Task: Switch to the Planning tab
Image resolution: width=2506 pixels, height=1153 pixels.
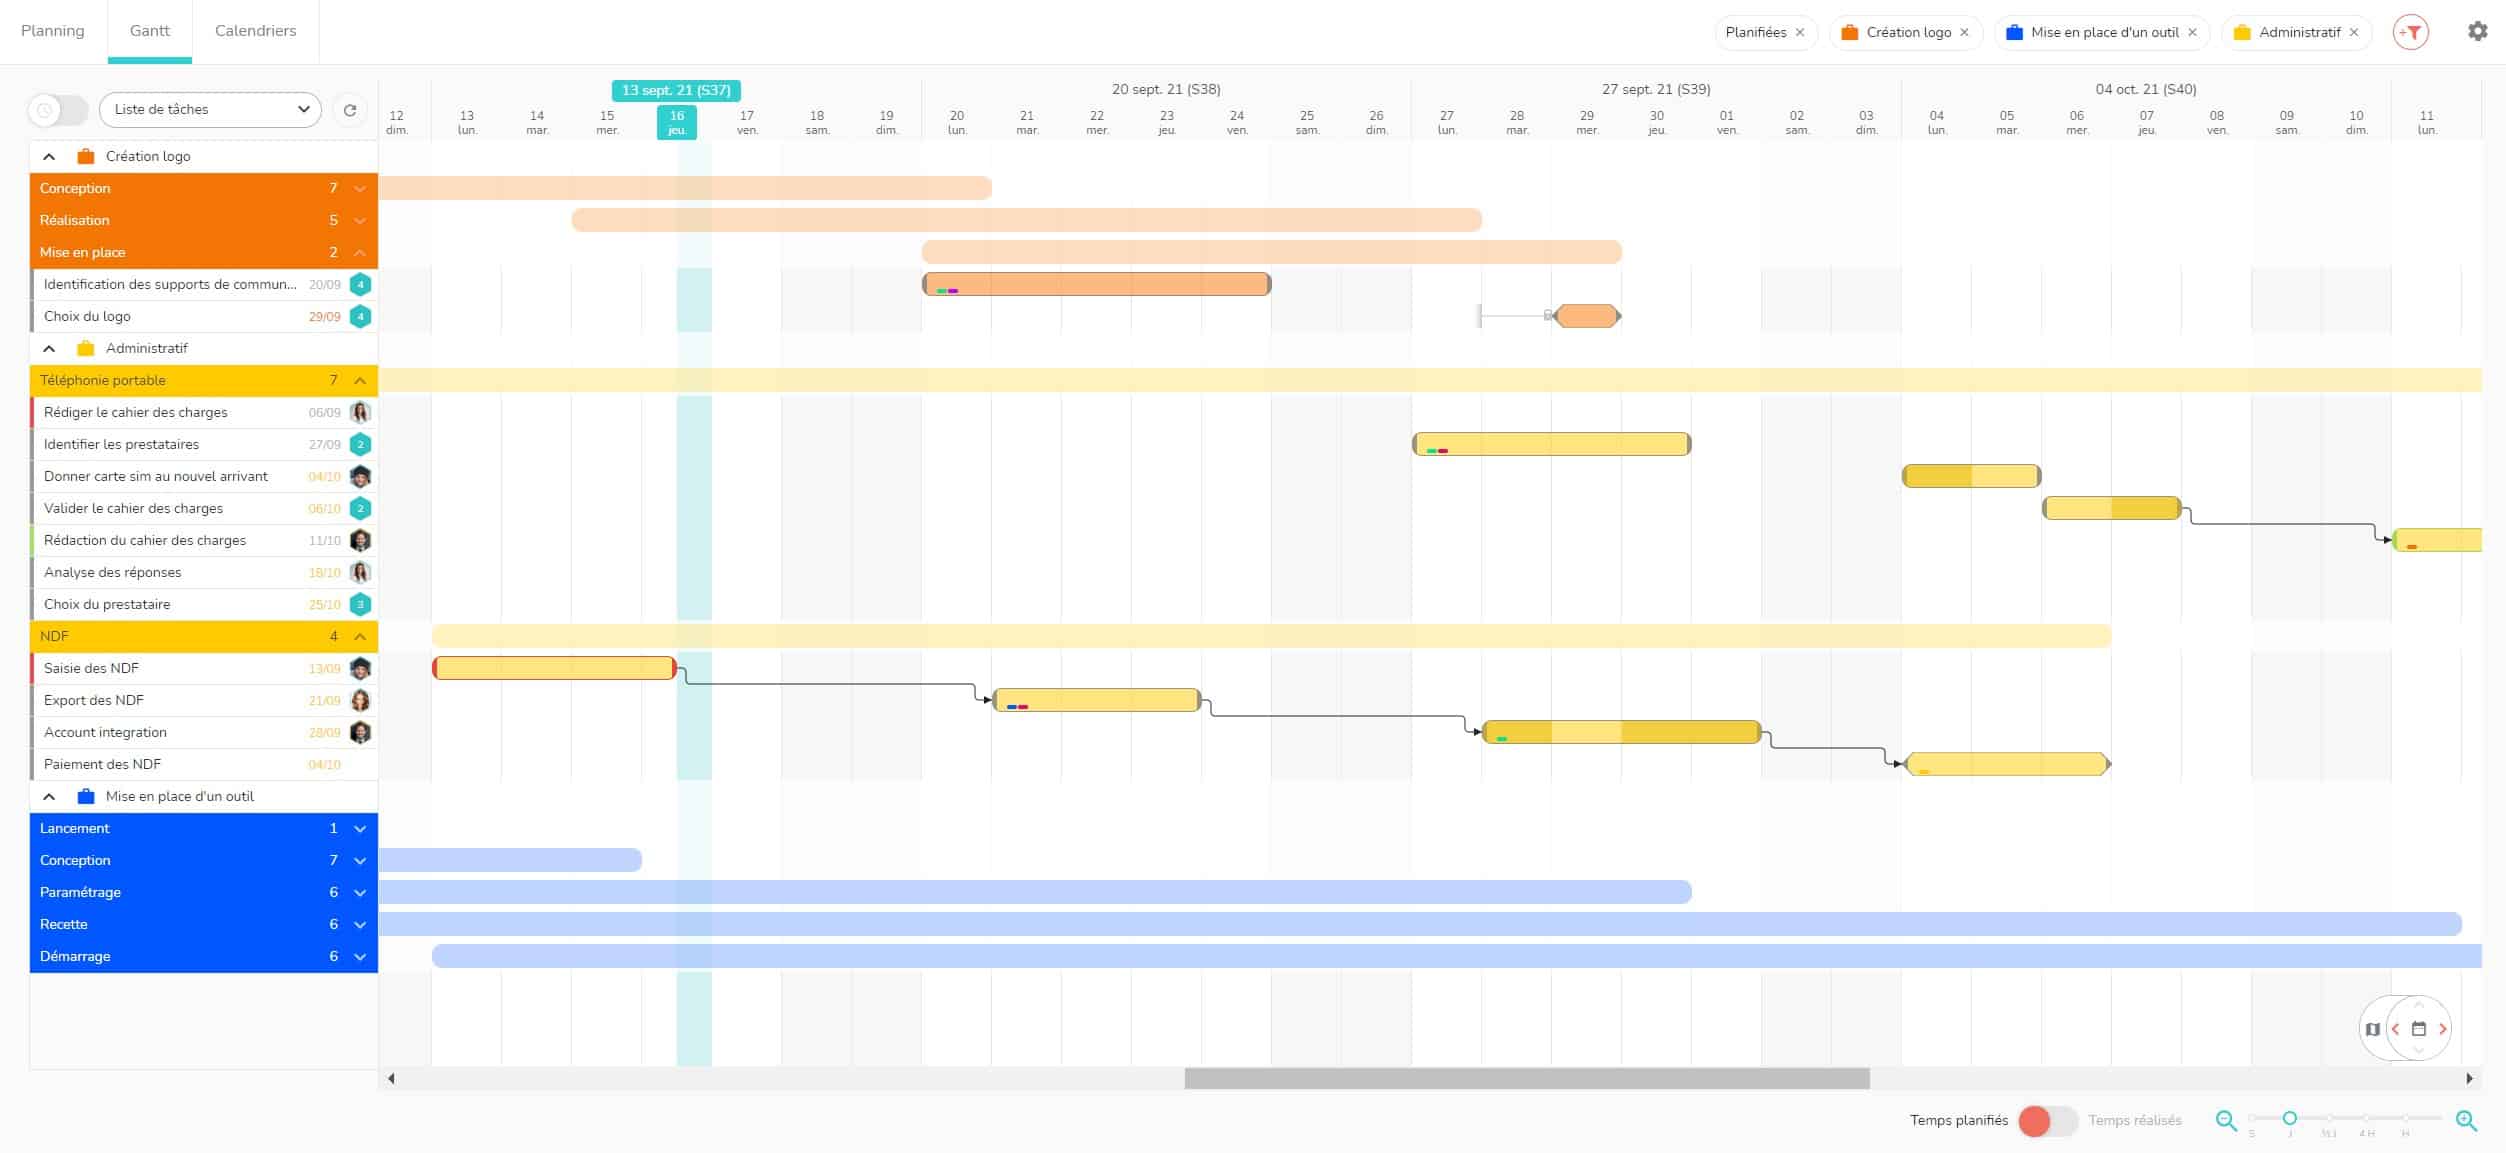Action: (x=53, y=30)
